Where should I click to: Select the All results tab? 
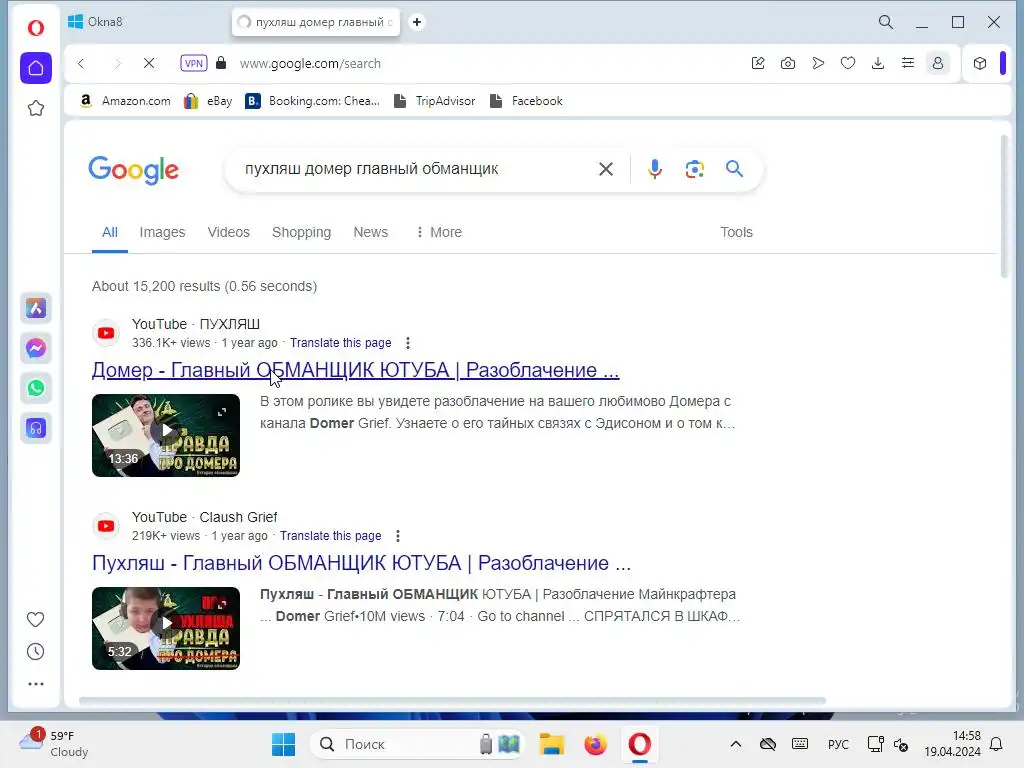(x=110, y=232)
